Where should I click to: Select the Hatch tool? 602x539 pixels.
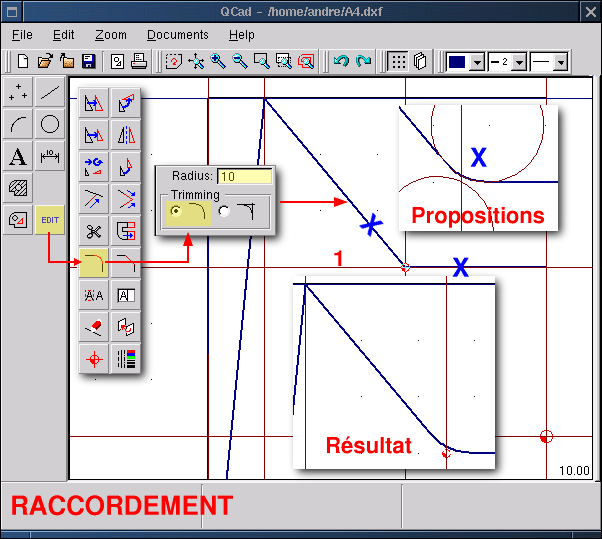[18, 187]
